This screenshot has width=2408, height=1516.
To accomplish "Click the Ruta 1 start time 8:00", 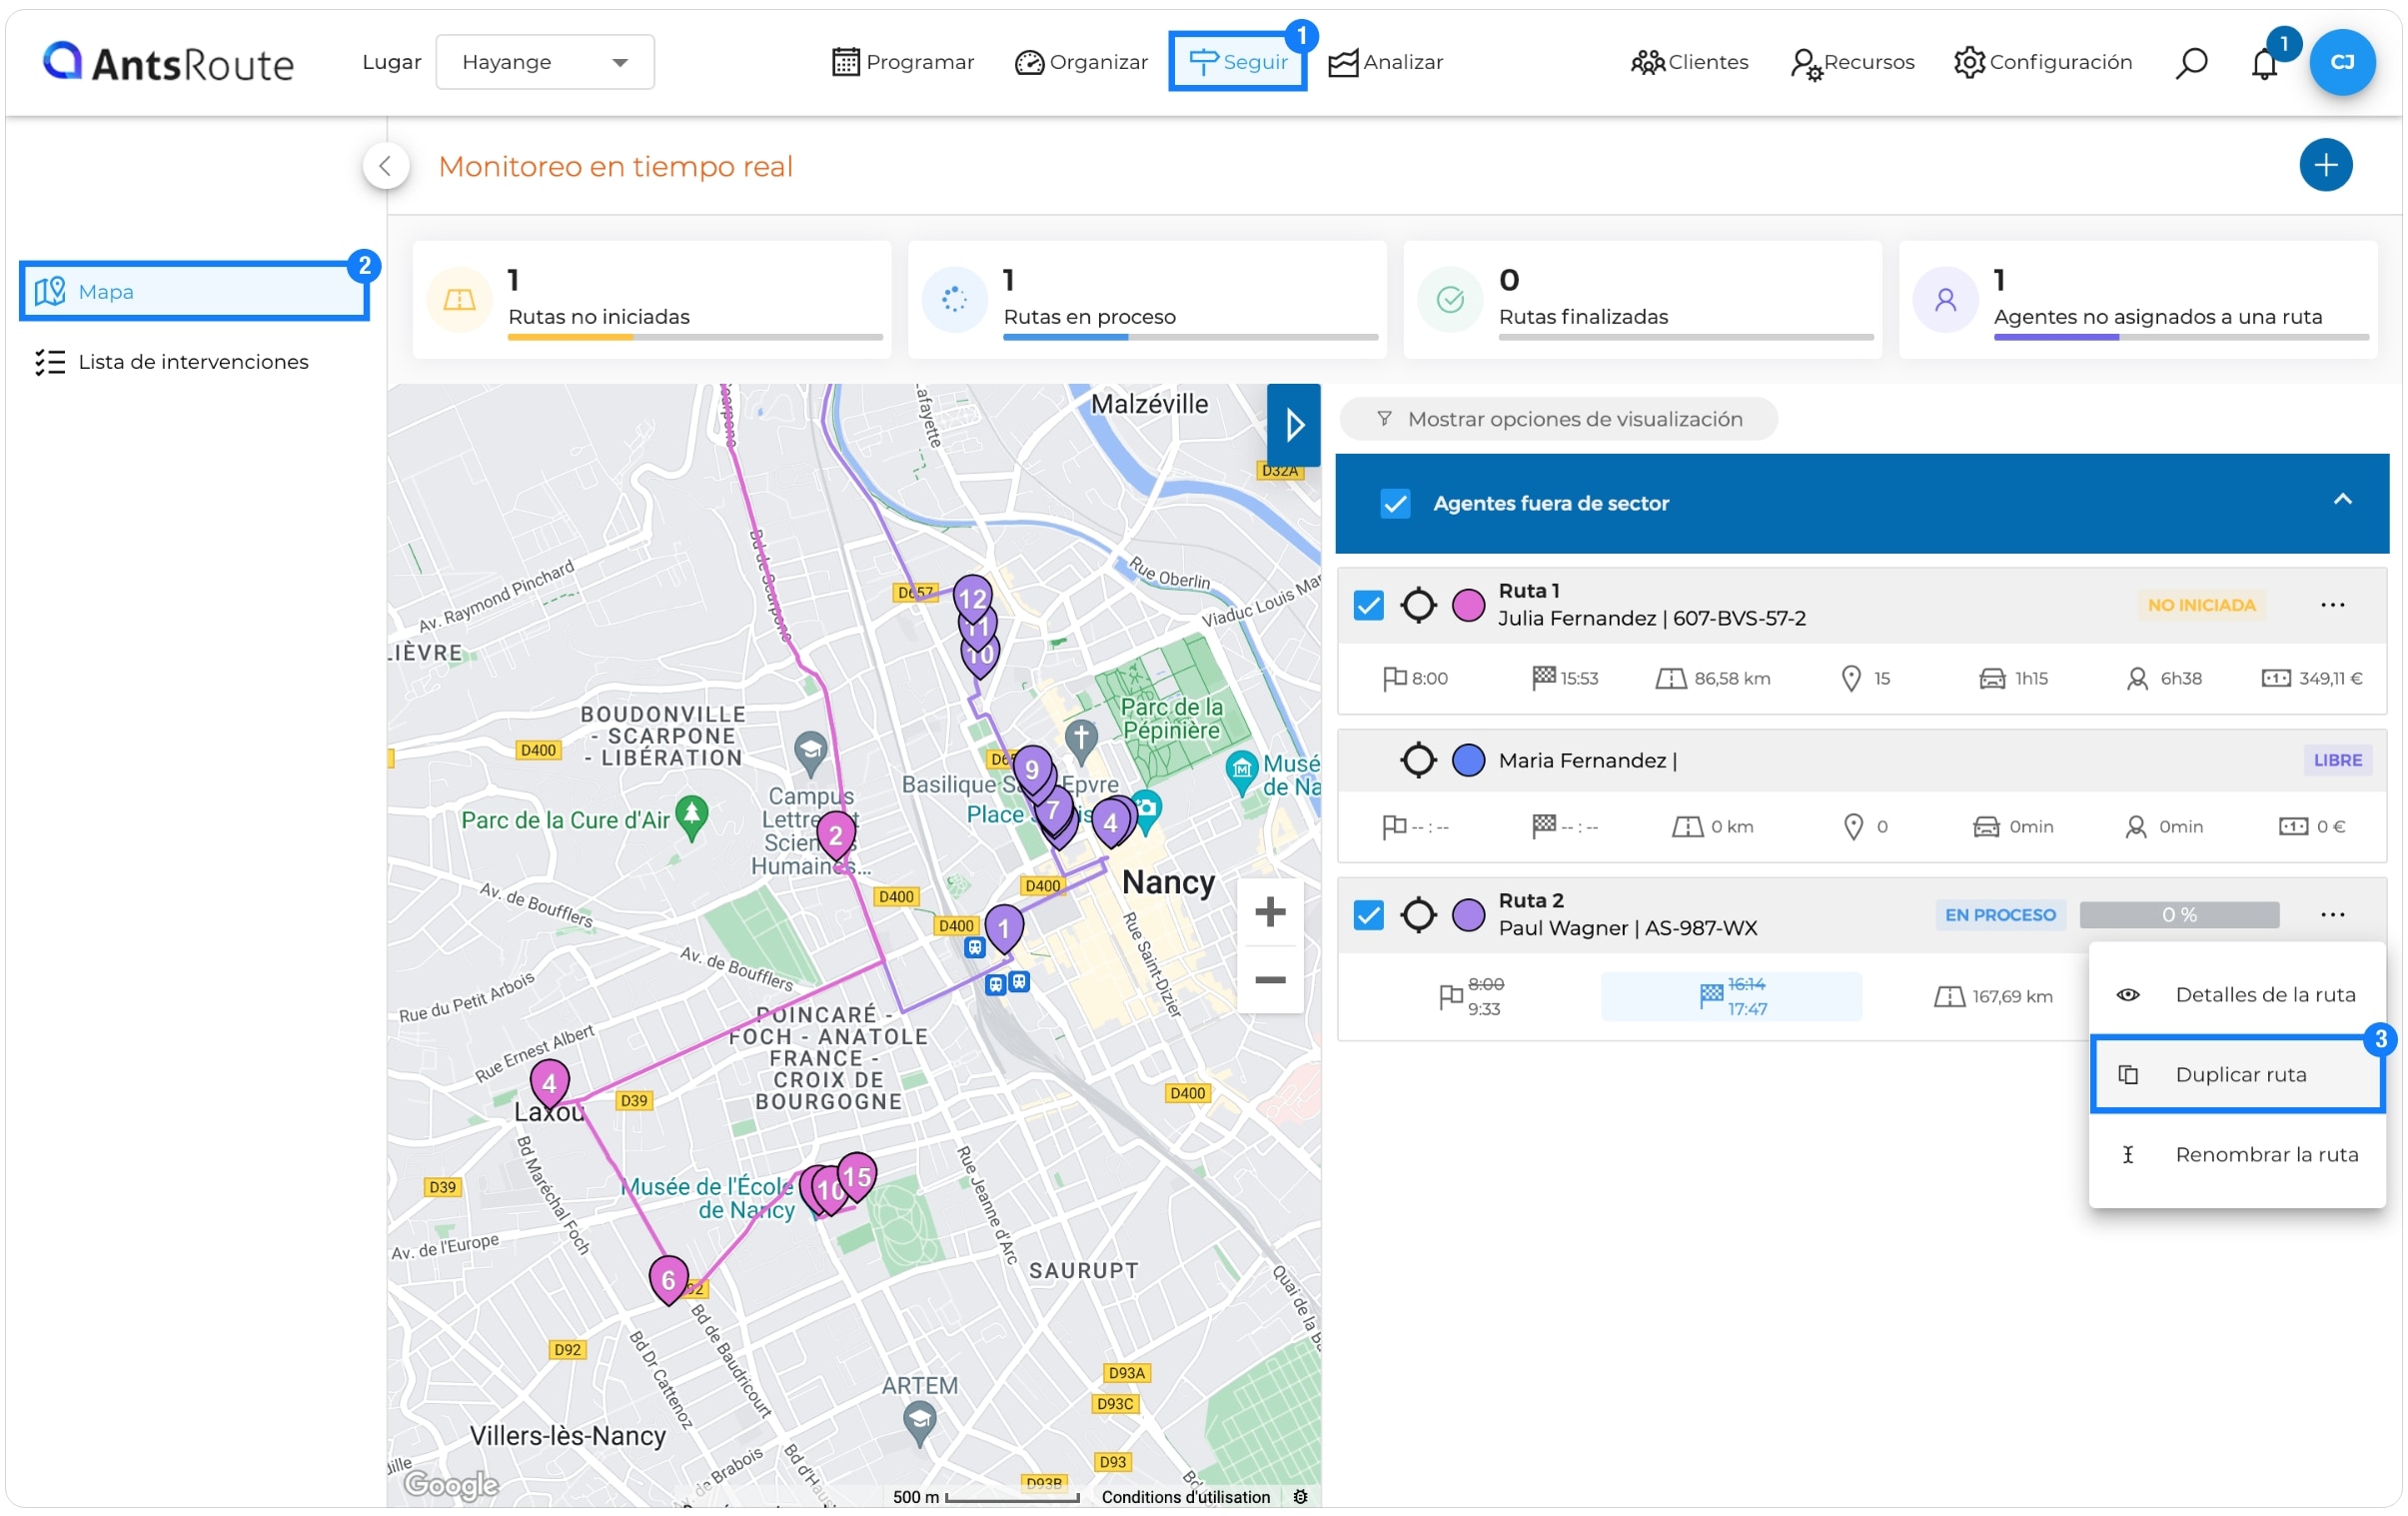I will [1416, 679].
